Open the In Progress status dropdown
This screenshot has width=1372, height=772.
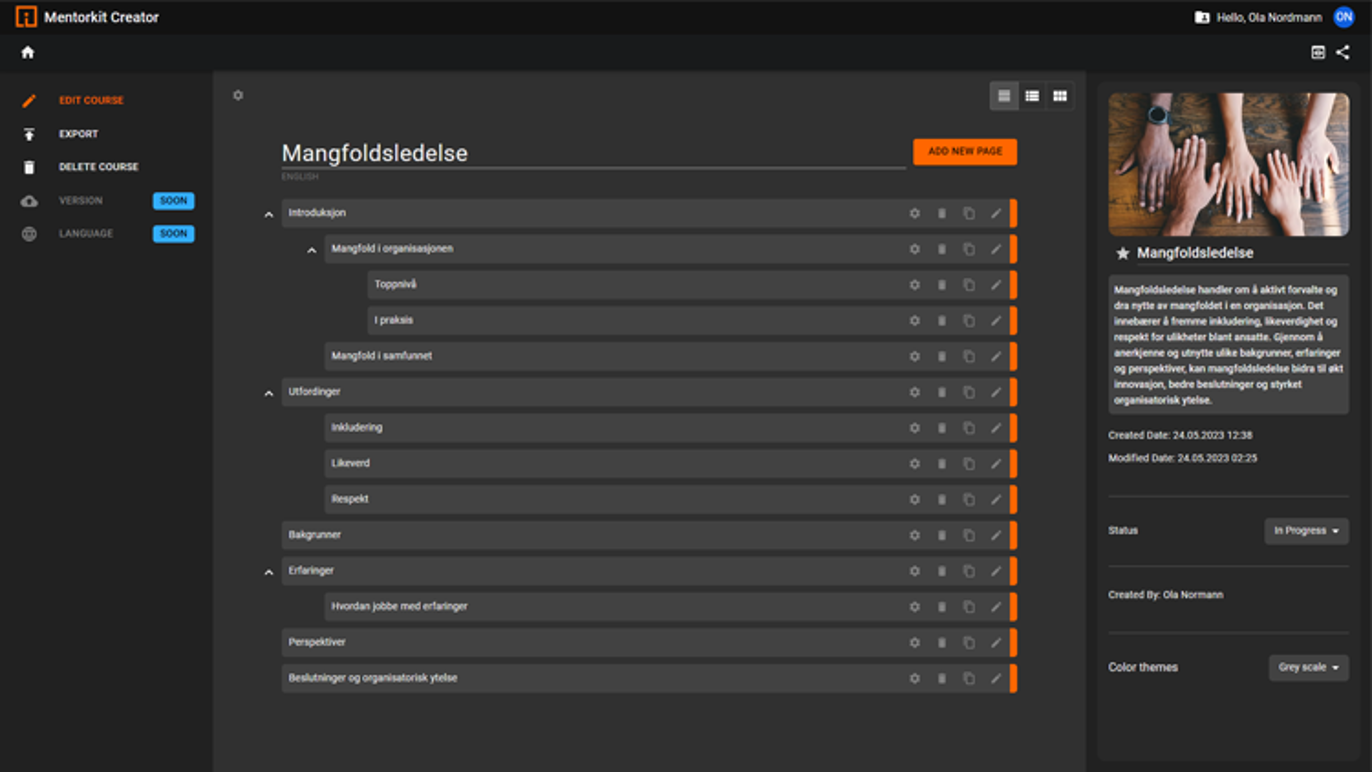(1306, 531)
